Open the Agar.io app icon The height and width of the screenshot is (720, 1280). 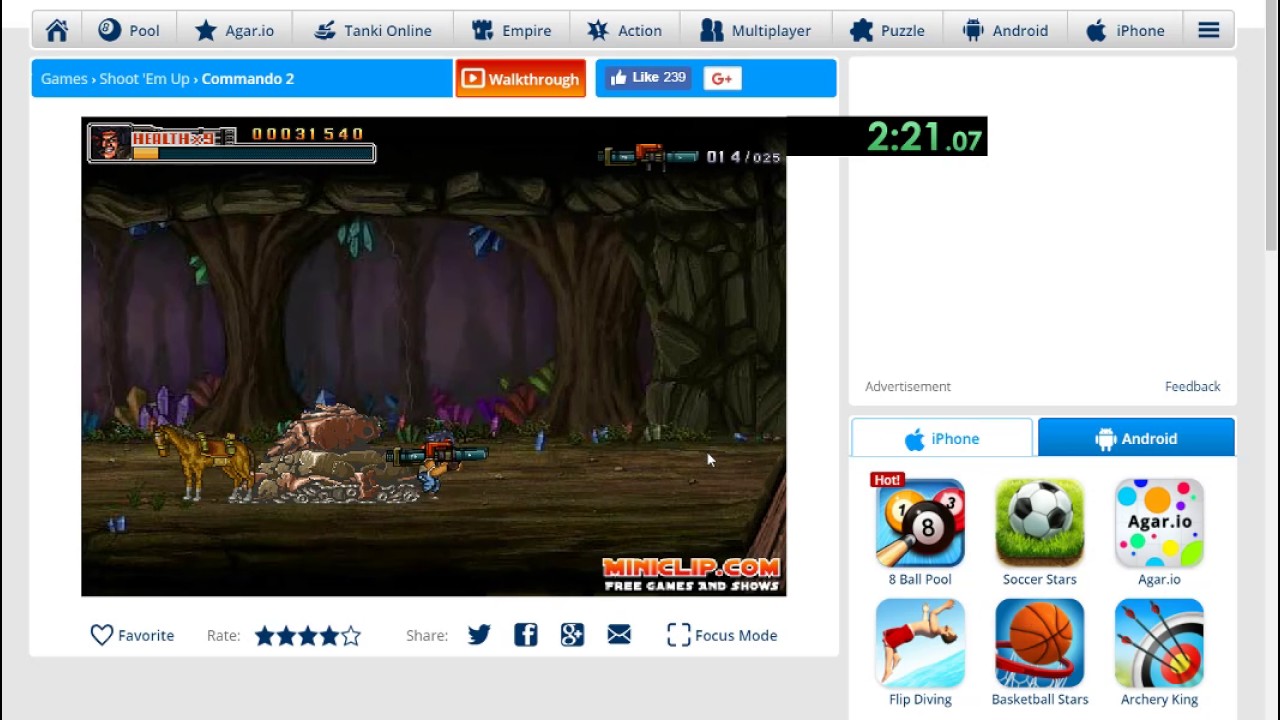click(x=1159, y=523)
